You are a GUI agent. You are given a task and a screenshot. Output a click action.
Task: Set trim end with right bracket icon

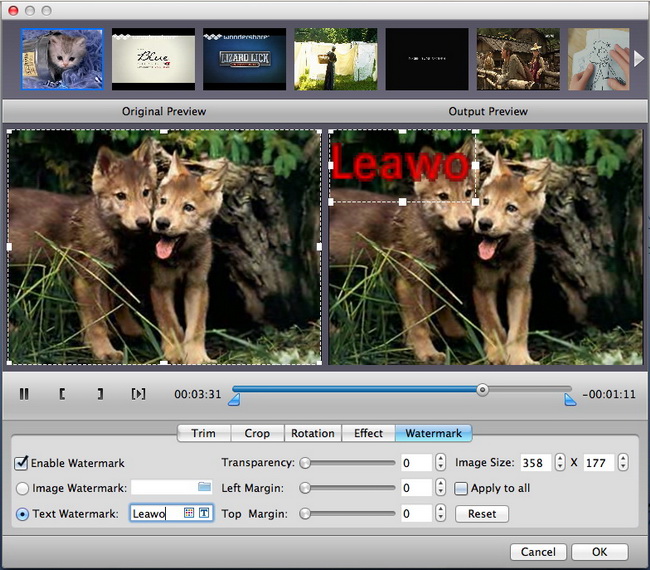tap(100, 394)
